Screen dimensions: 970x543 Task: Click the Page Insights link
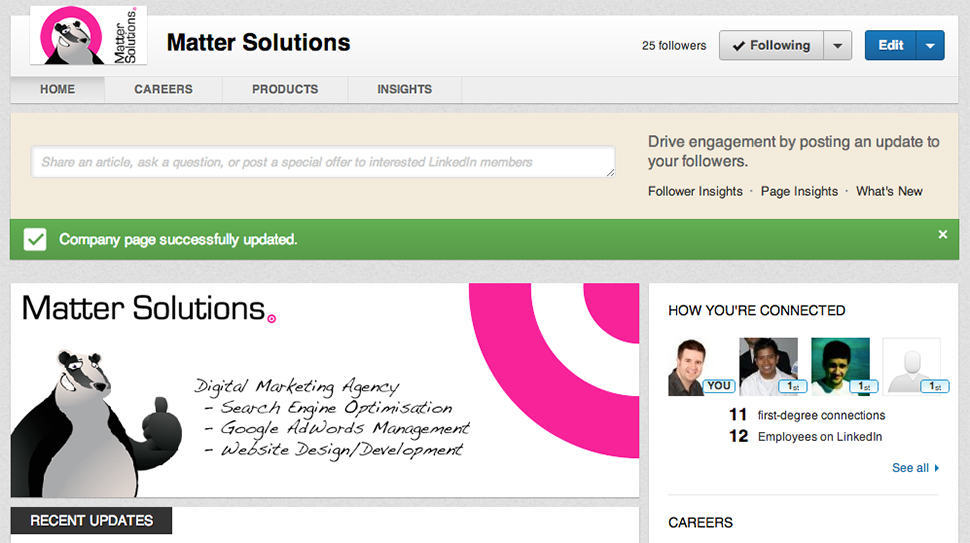point(799,191)
